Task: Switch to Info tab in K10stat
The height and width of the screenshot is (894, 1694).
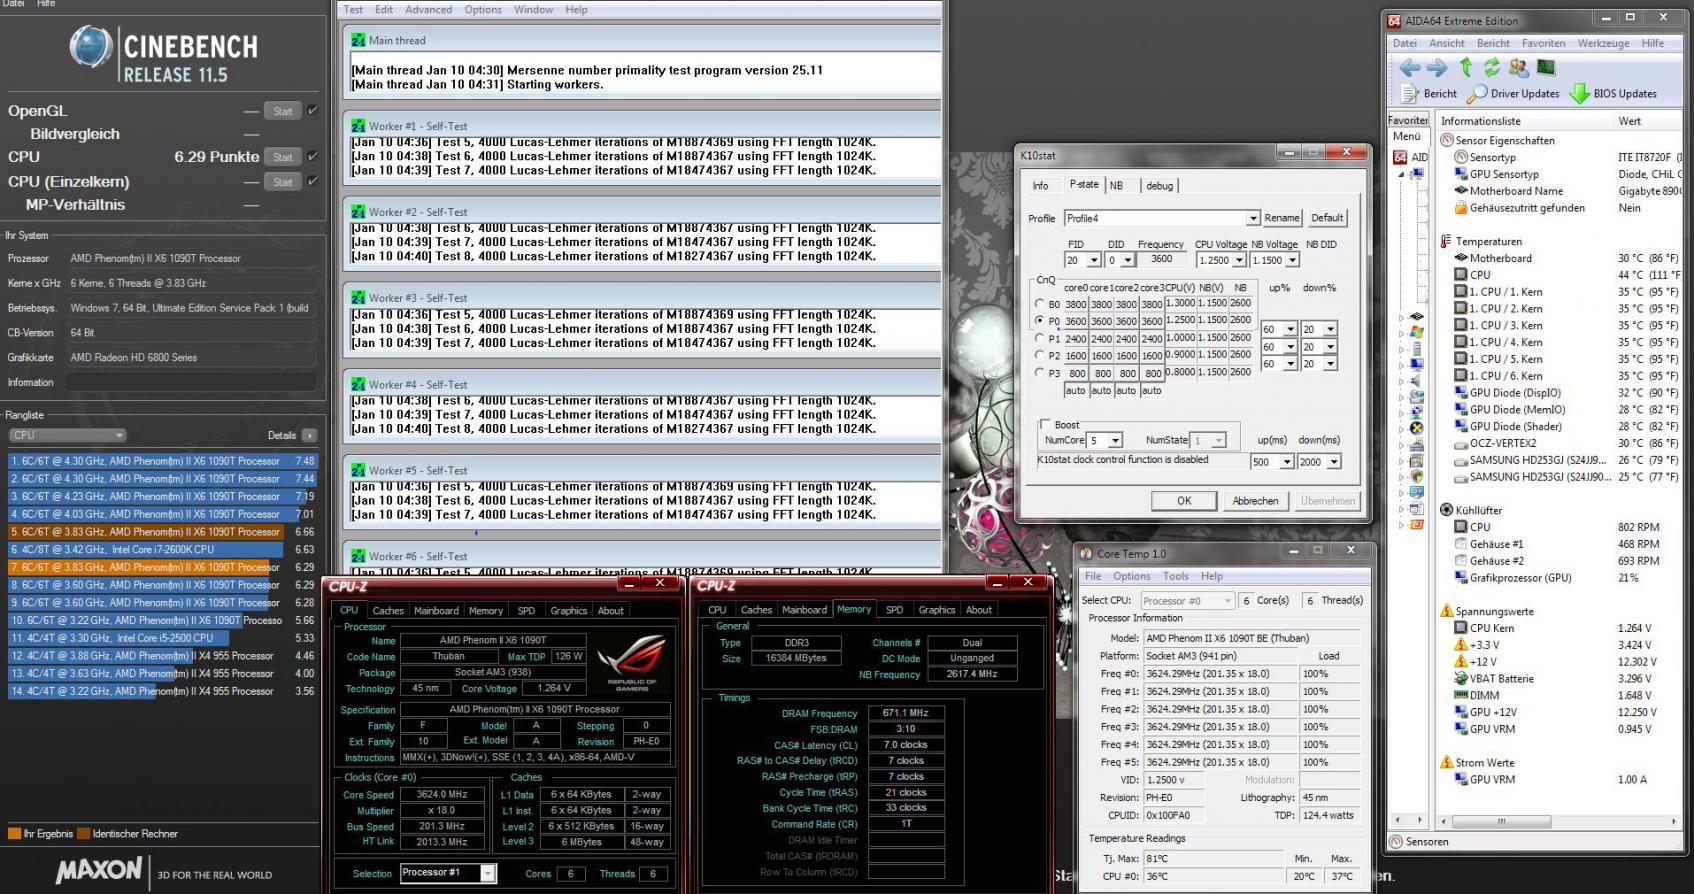Action: click(1040, 185)
